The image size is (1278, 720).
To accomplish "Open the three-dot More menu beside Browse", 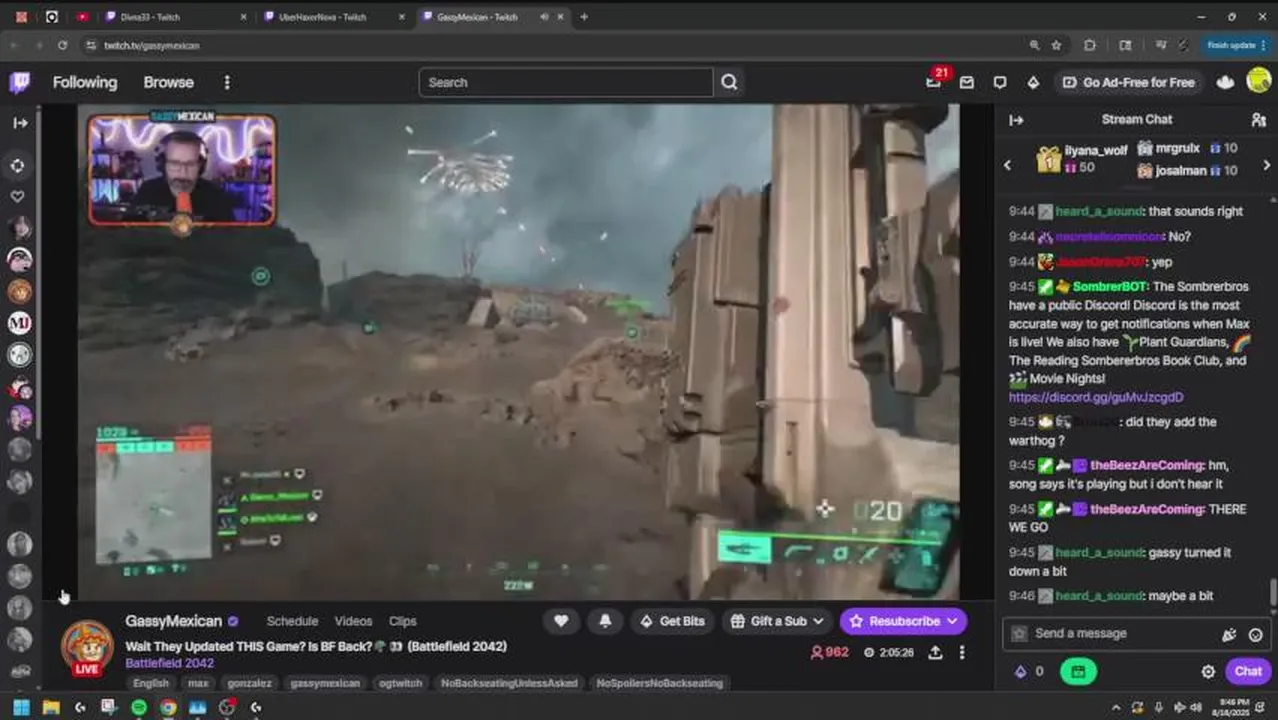I will coord(227,82).
